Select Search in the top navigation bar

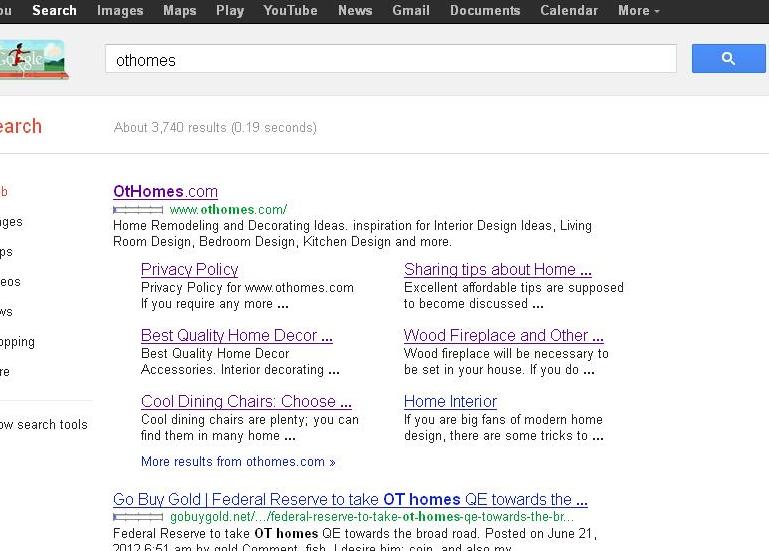click(x=54, y=10)
